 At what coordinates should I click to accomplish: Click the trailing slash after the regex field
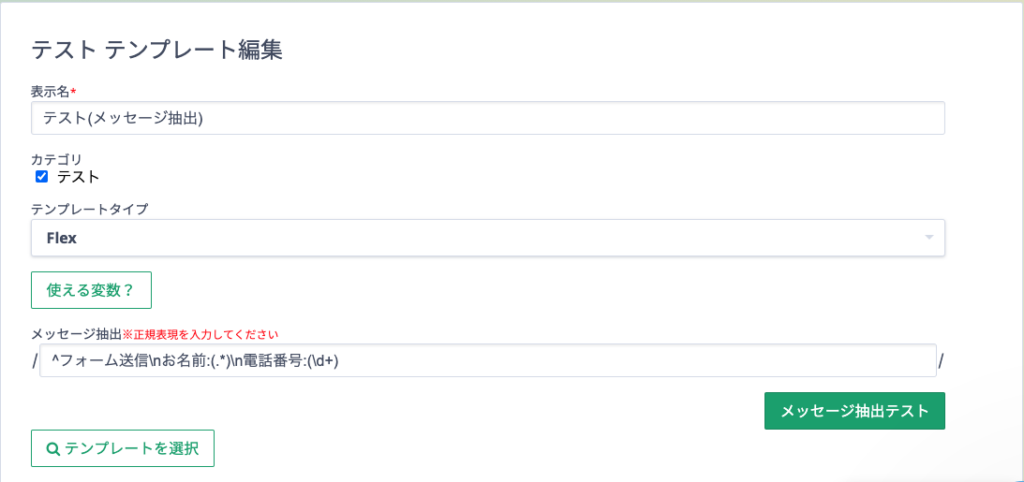pos(941,361)
